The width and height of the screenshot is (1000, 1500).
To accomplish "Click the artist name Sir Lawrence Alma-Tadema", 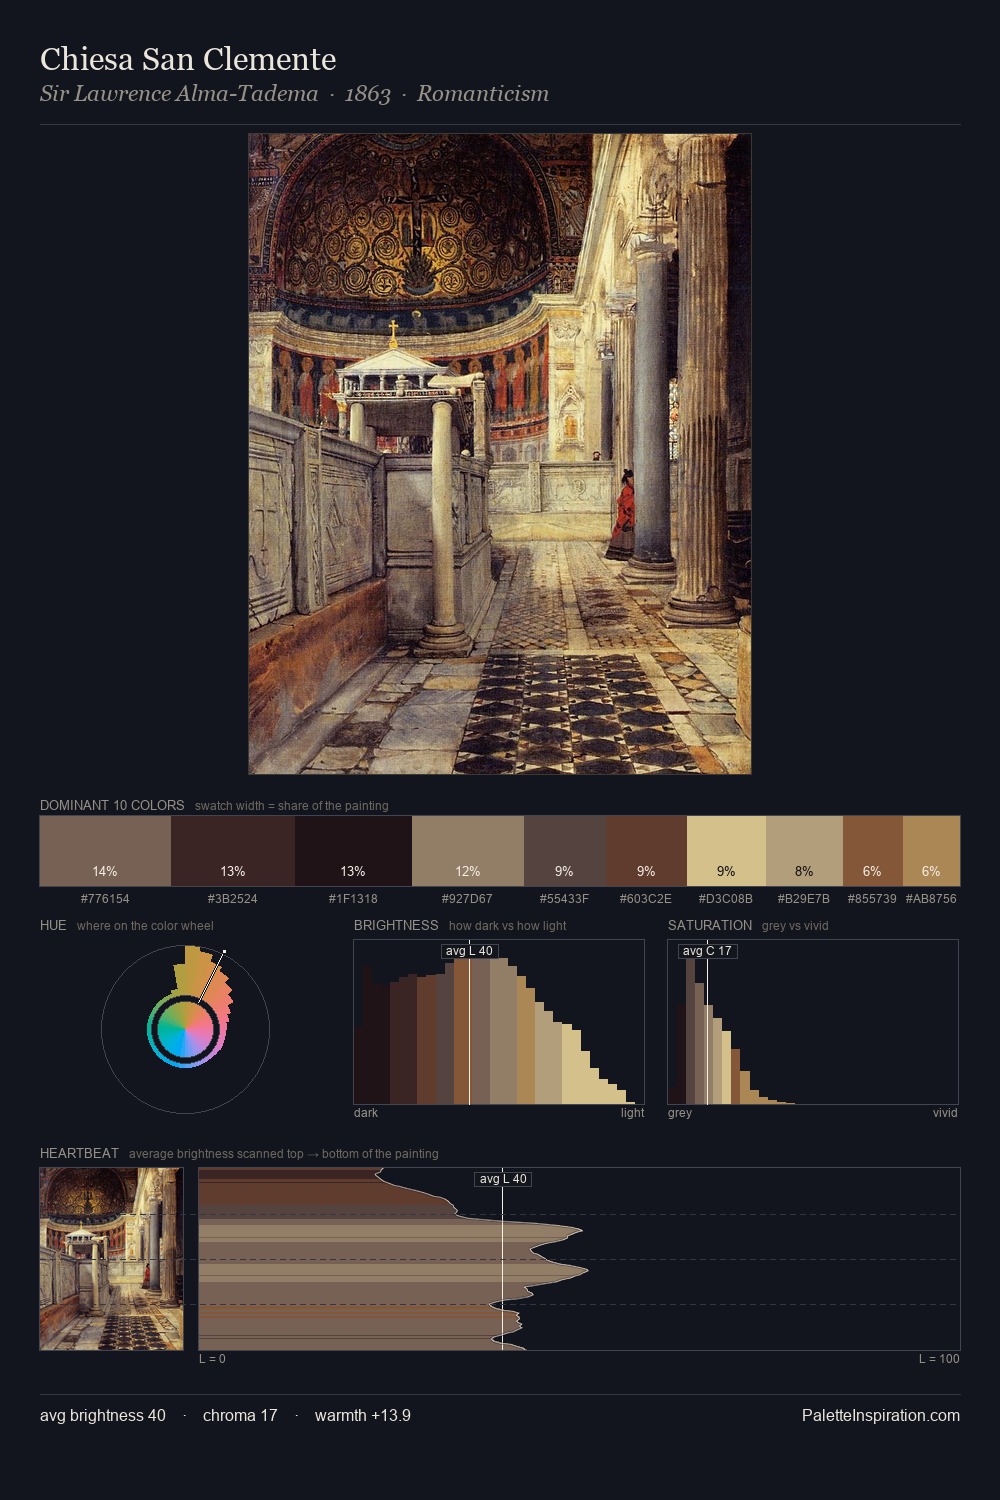I will tap(179, 94).
